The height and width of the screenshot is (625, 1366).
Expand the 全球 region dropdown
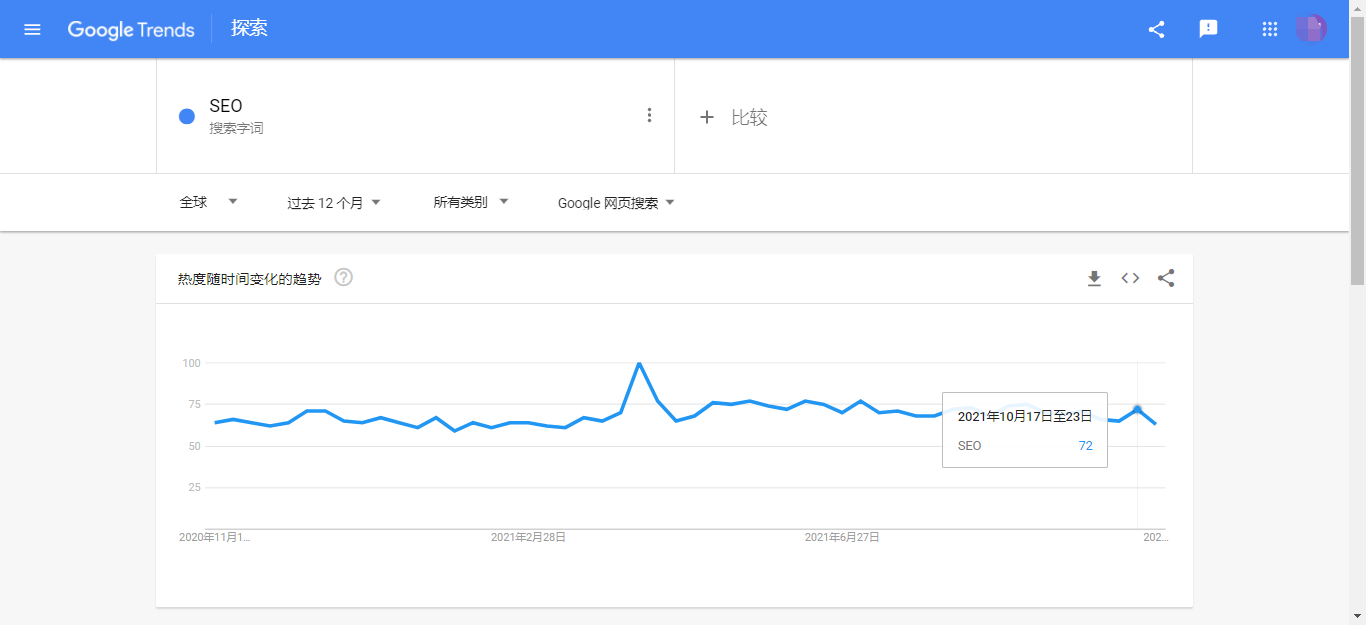(x=208, y=202)
